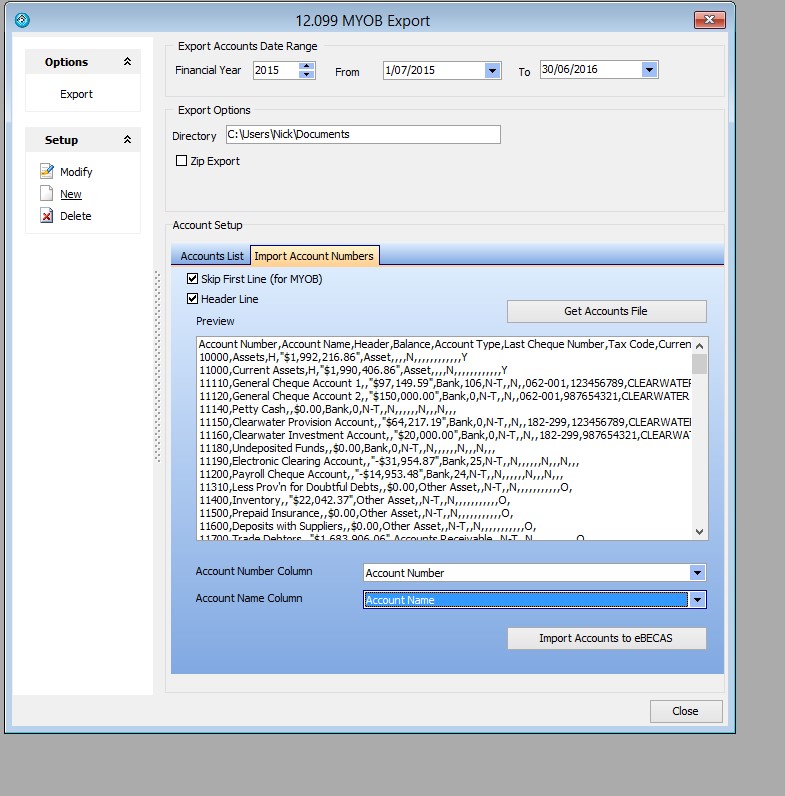Expand the Account Number Column dropdown

[697, 573]
